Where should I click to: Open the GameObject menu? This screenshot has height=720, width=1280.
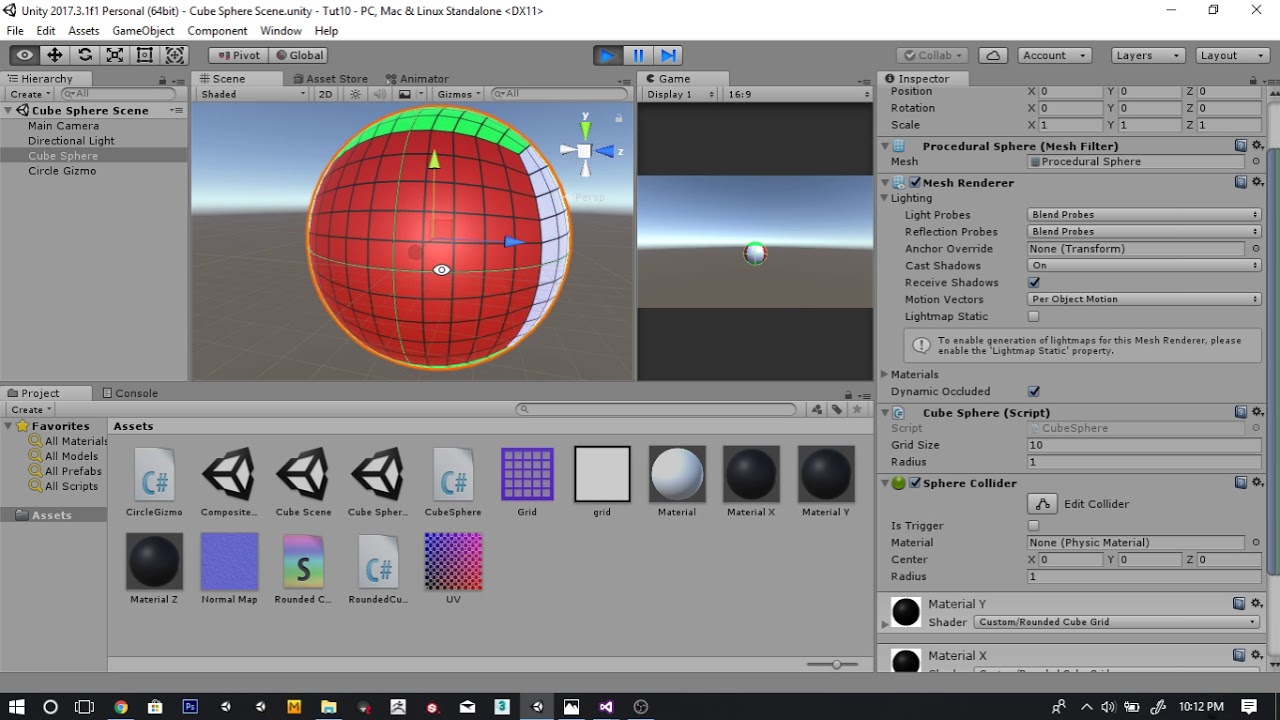click(x=143, y=31)
